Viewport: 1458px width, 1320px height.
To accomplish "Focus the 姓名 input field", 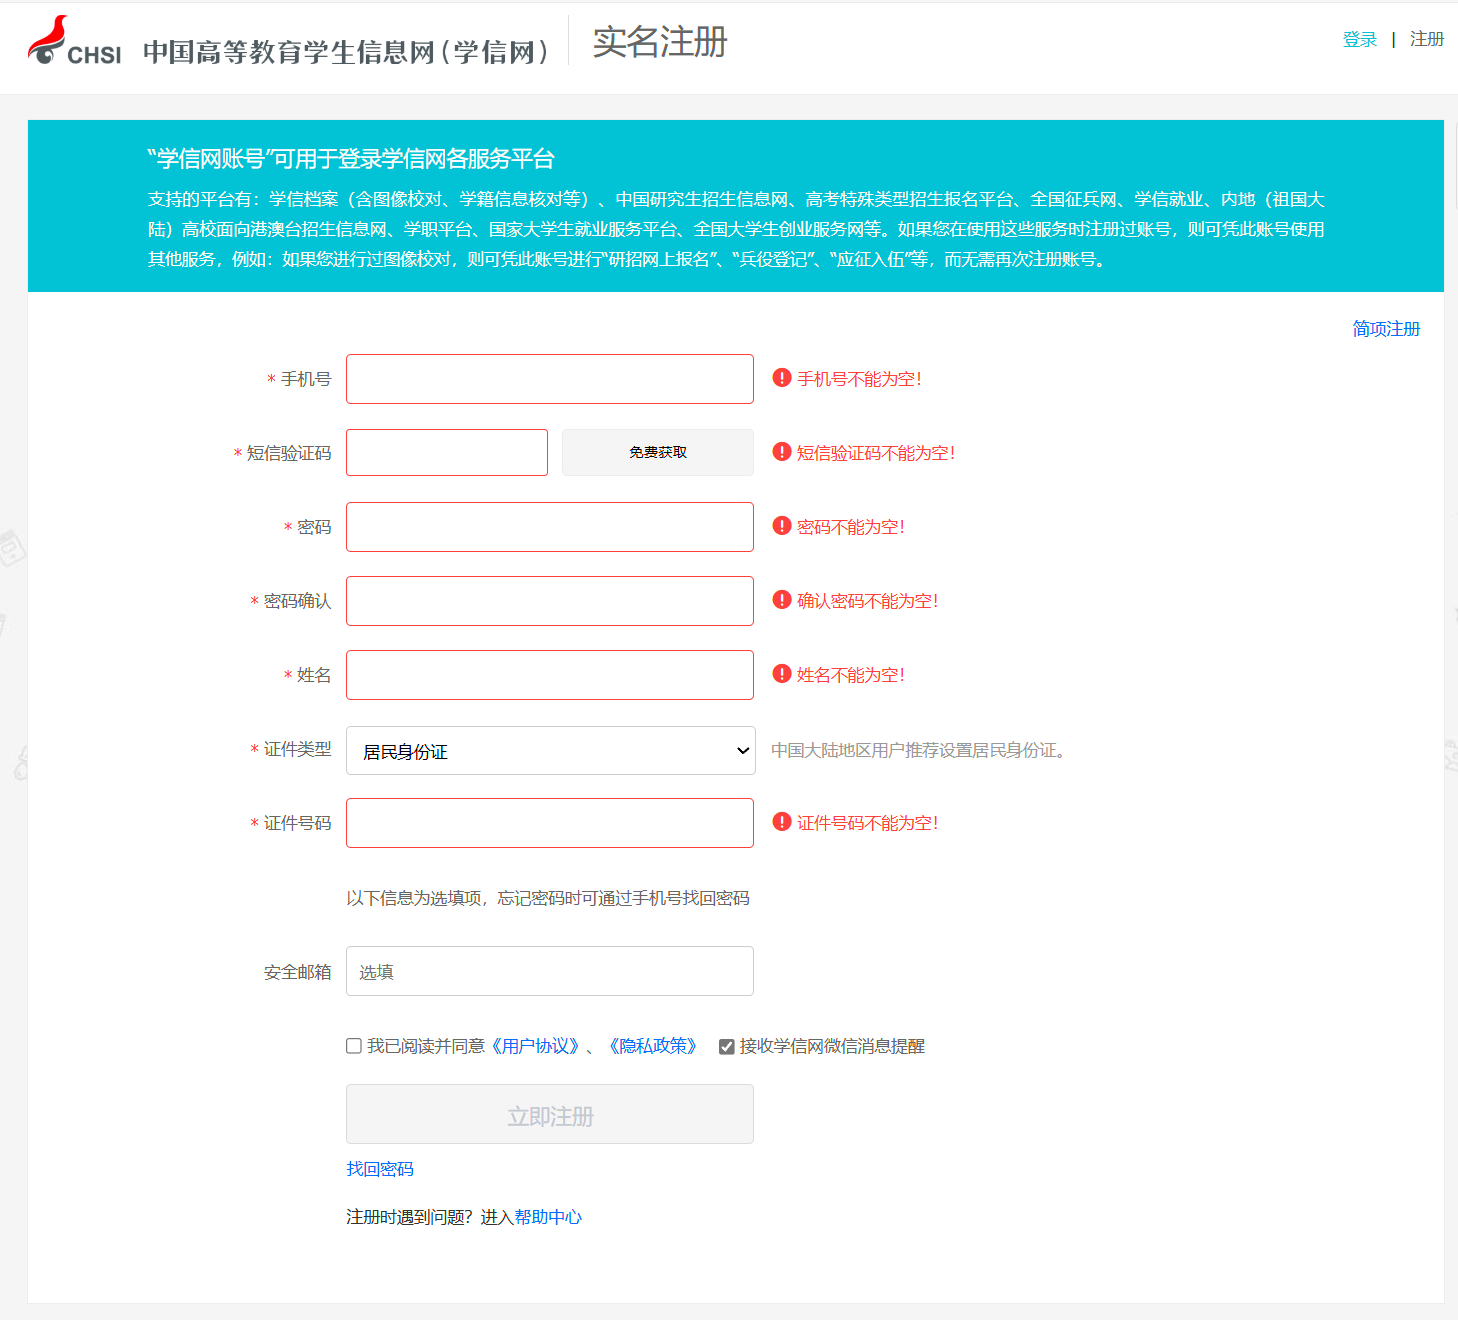I will point(550,675).
